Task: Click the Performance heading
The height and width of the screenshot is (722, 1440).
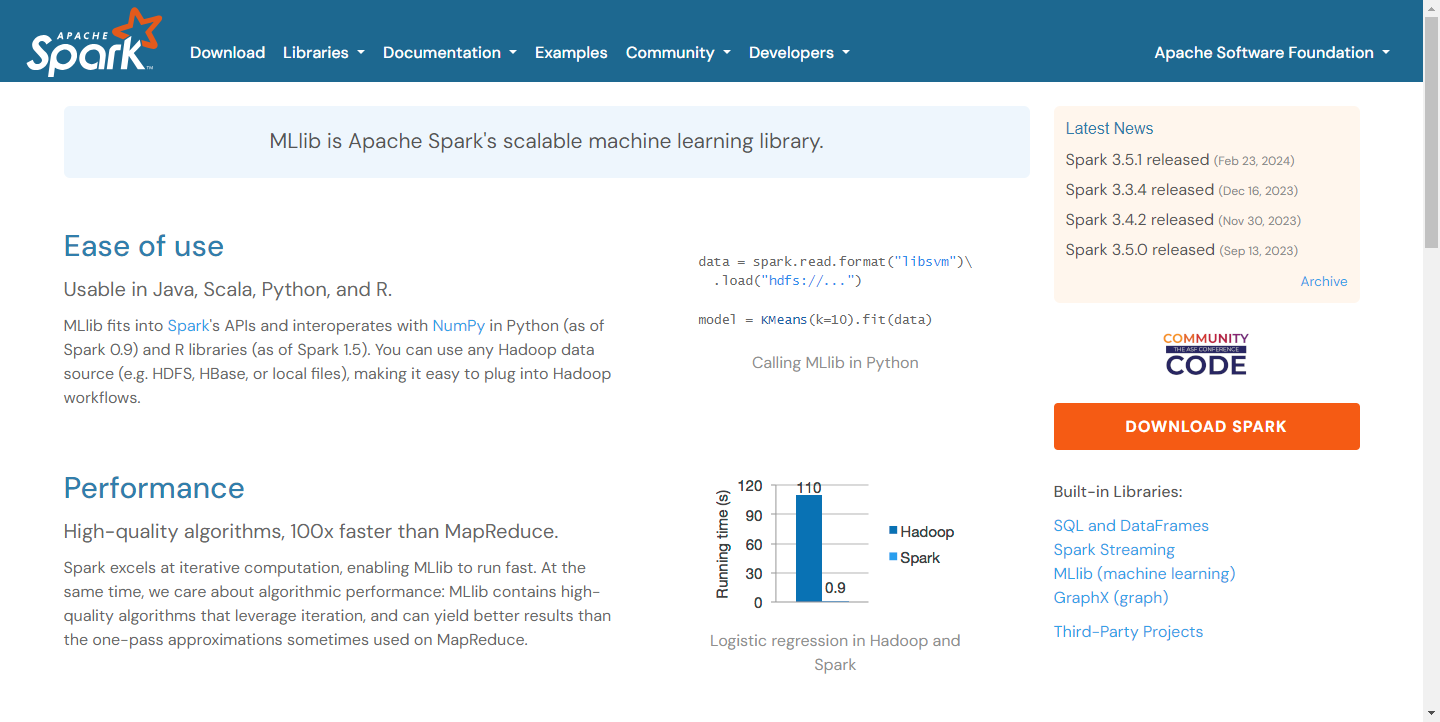Action: [154, 488]
